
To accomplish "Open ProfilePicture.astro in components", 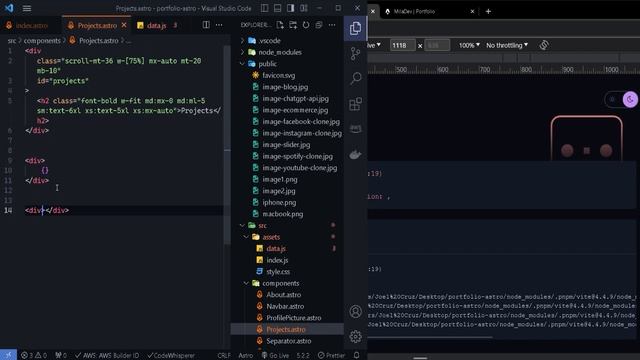I will point(293,318).
